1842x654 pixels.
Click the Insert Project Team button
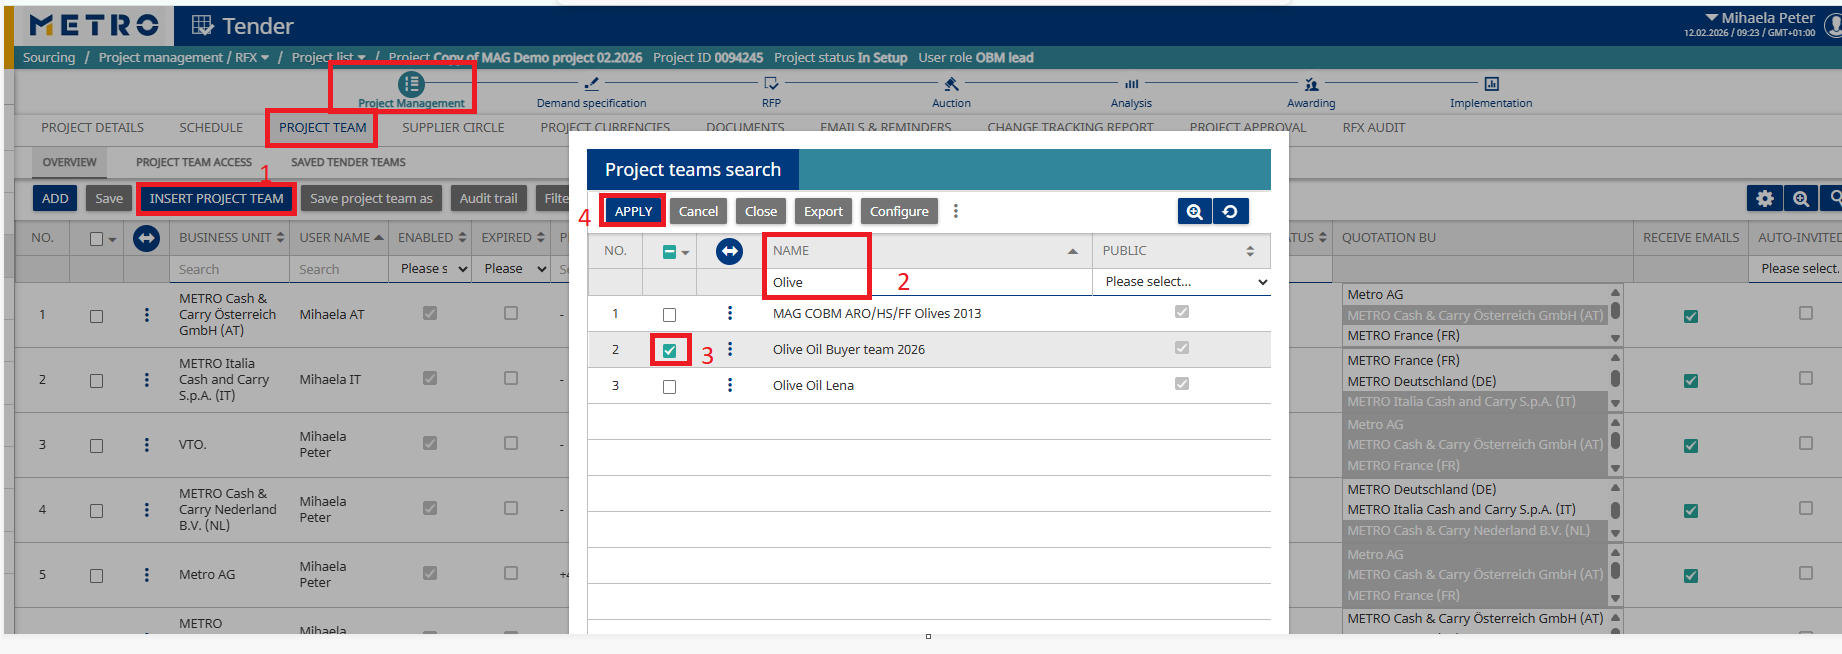(216, 198)
